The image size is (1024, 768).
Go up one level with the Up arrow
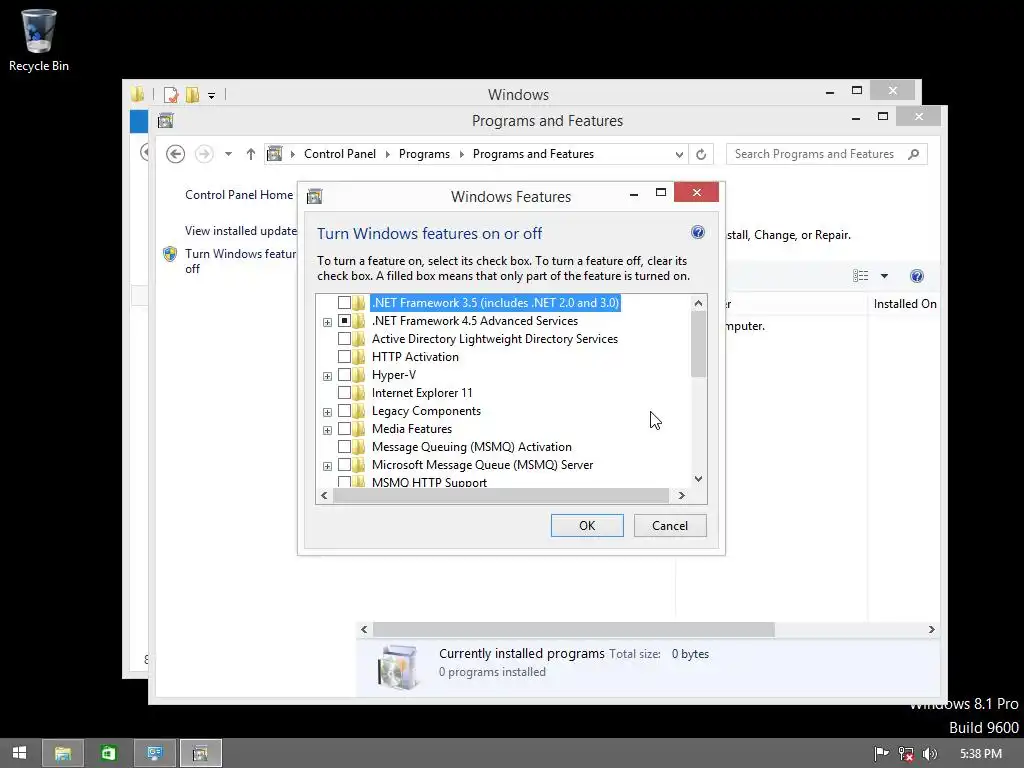pyautogui.click(x=251, y=154)
